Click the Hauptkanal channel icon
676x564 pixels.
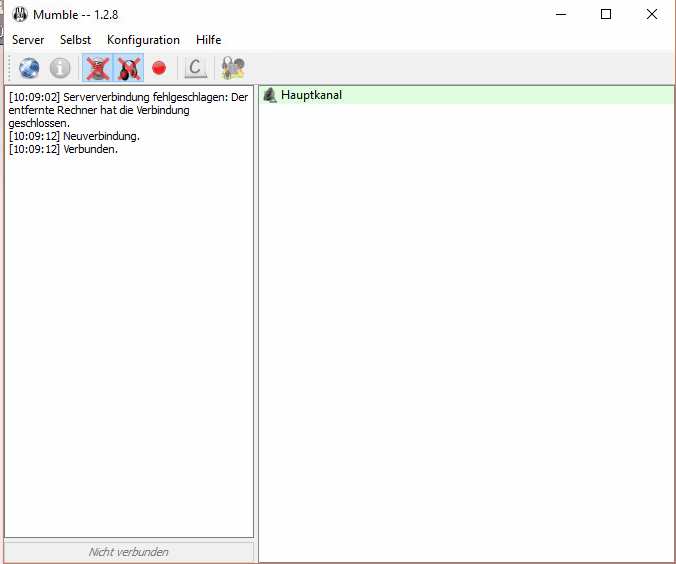269,95
